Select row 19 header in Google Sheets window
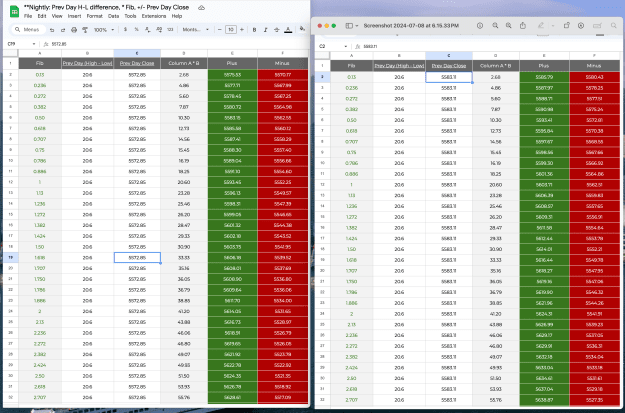 point(11,258)
